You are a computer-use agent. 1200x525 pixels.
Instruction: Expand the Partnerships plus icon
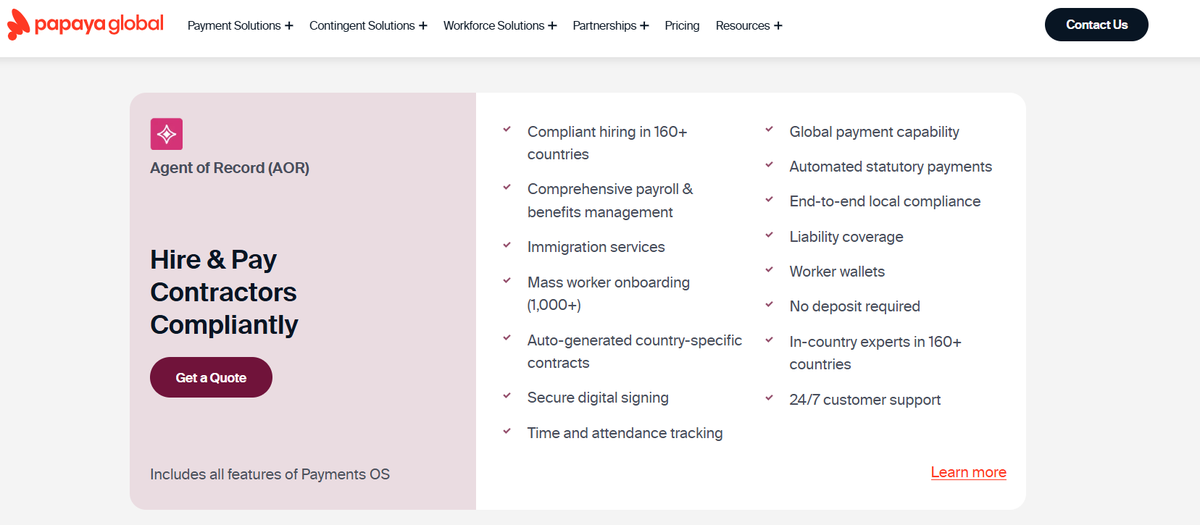click(644, 26)
